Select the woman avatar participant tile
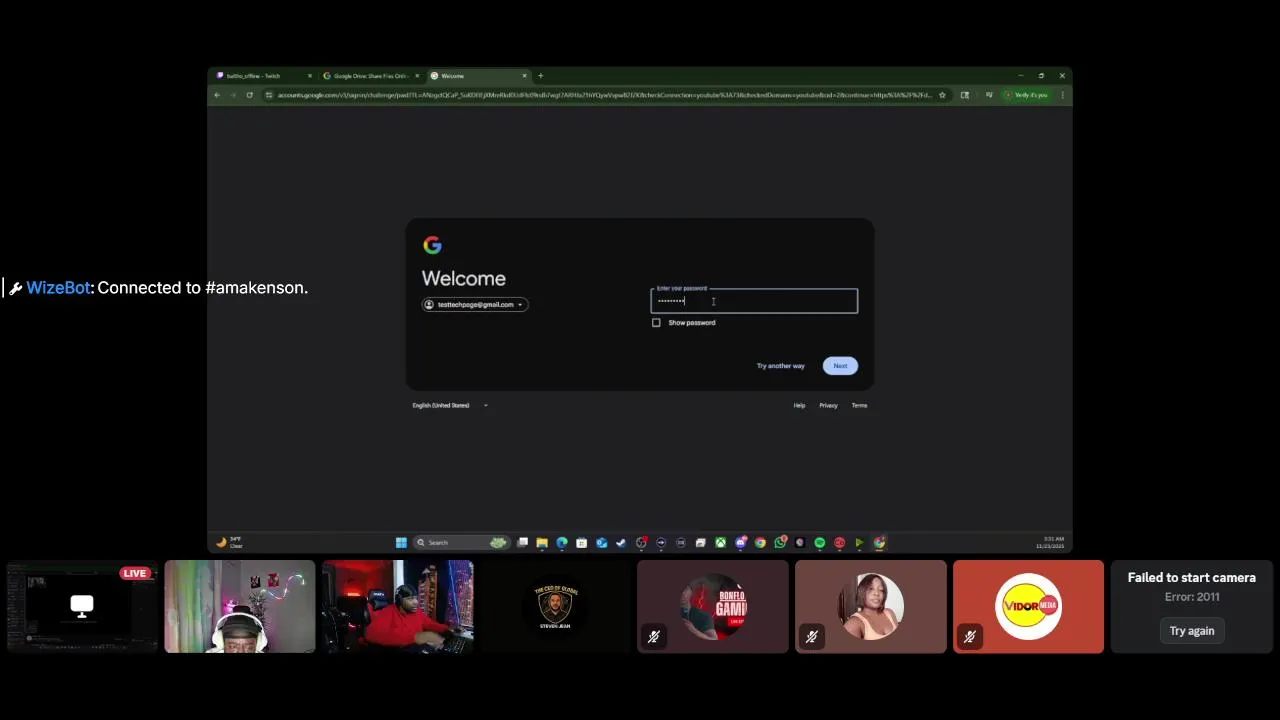 (x=871, y=607)
